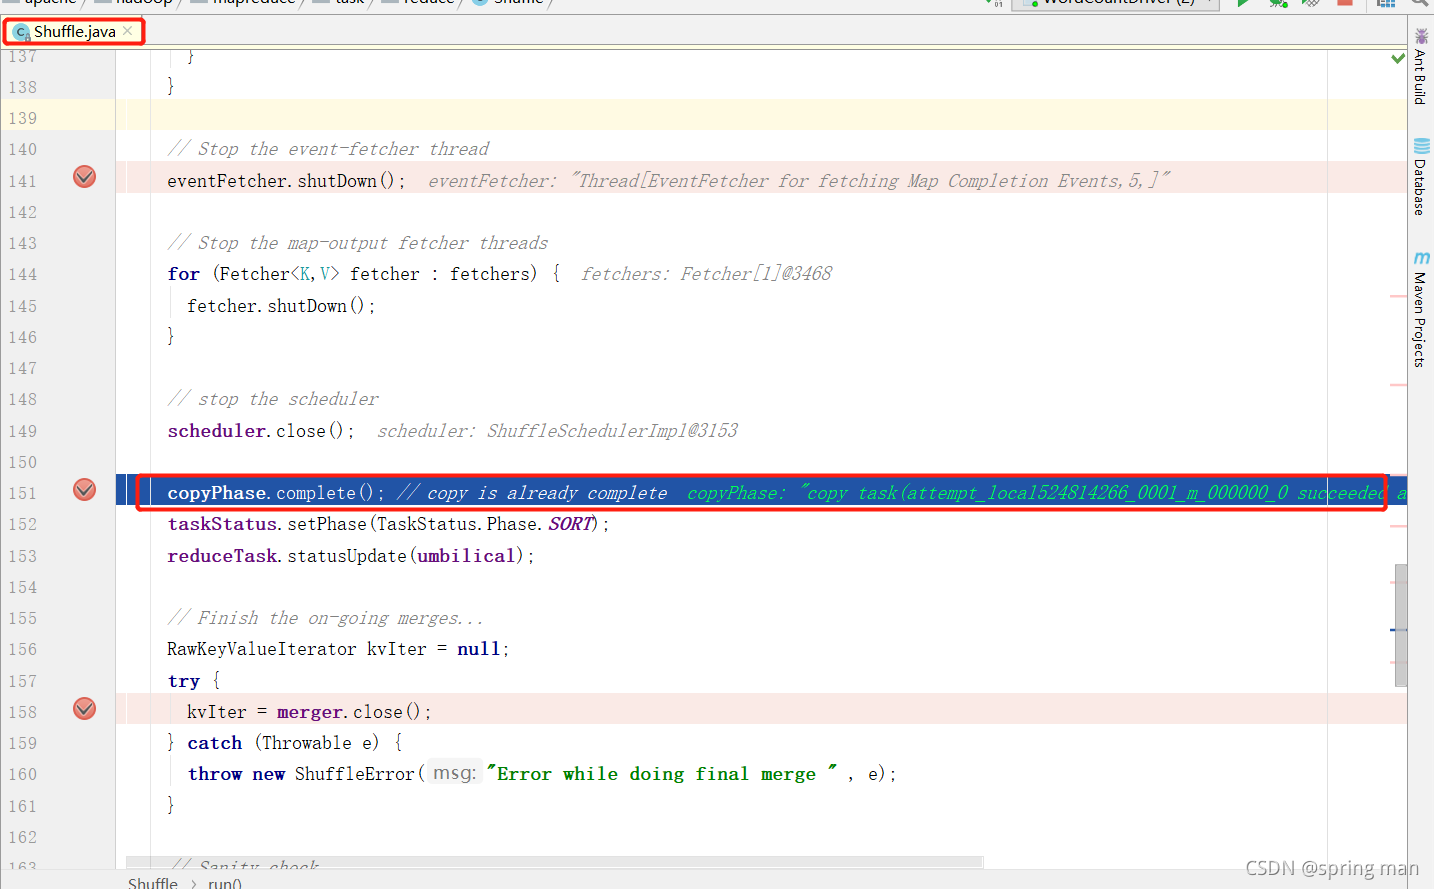Open the Ant Build tool window
Image resolution: width=1434 pixels, height=889 pixels.
1420,67
